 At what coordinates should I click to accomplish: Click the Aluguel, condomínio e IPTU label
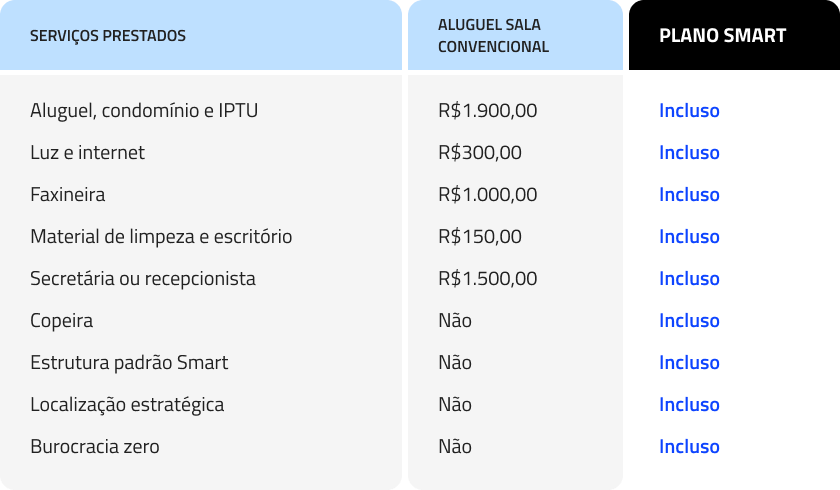144,111
